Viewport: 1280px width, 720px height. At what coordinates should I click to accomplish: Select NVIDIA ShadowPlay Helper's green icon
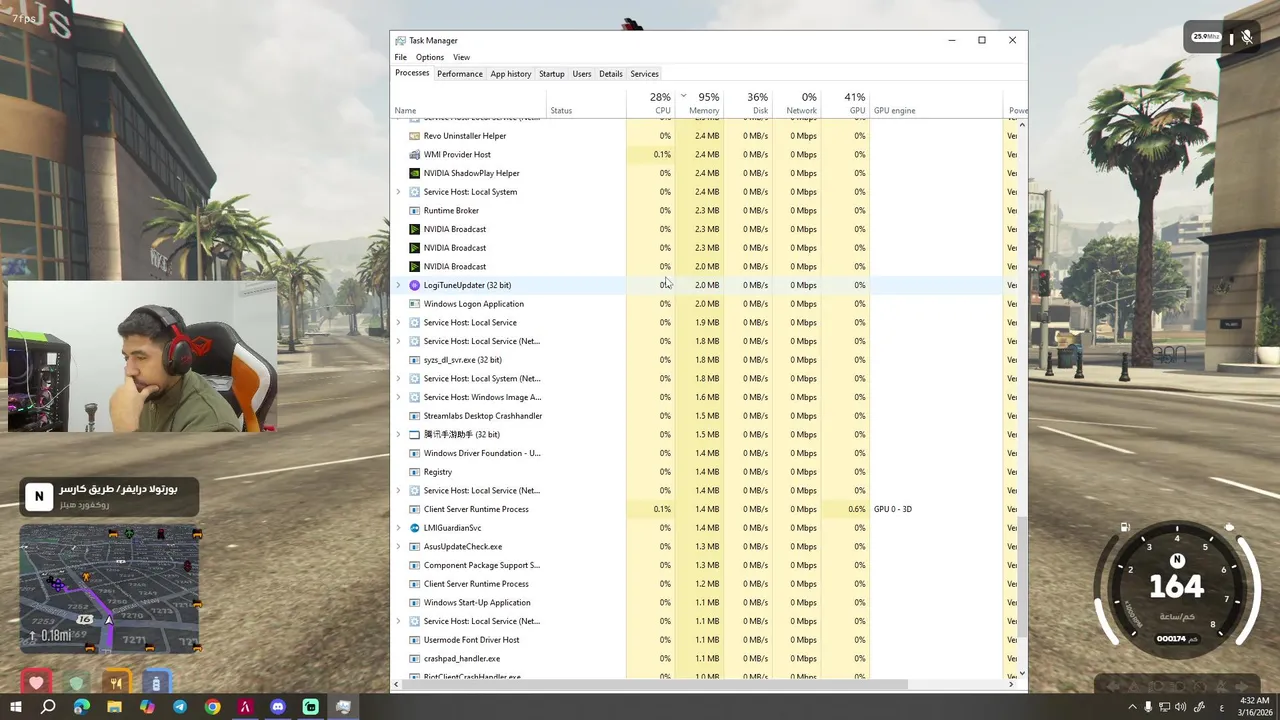click(415, 173)
